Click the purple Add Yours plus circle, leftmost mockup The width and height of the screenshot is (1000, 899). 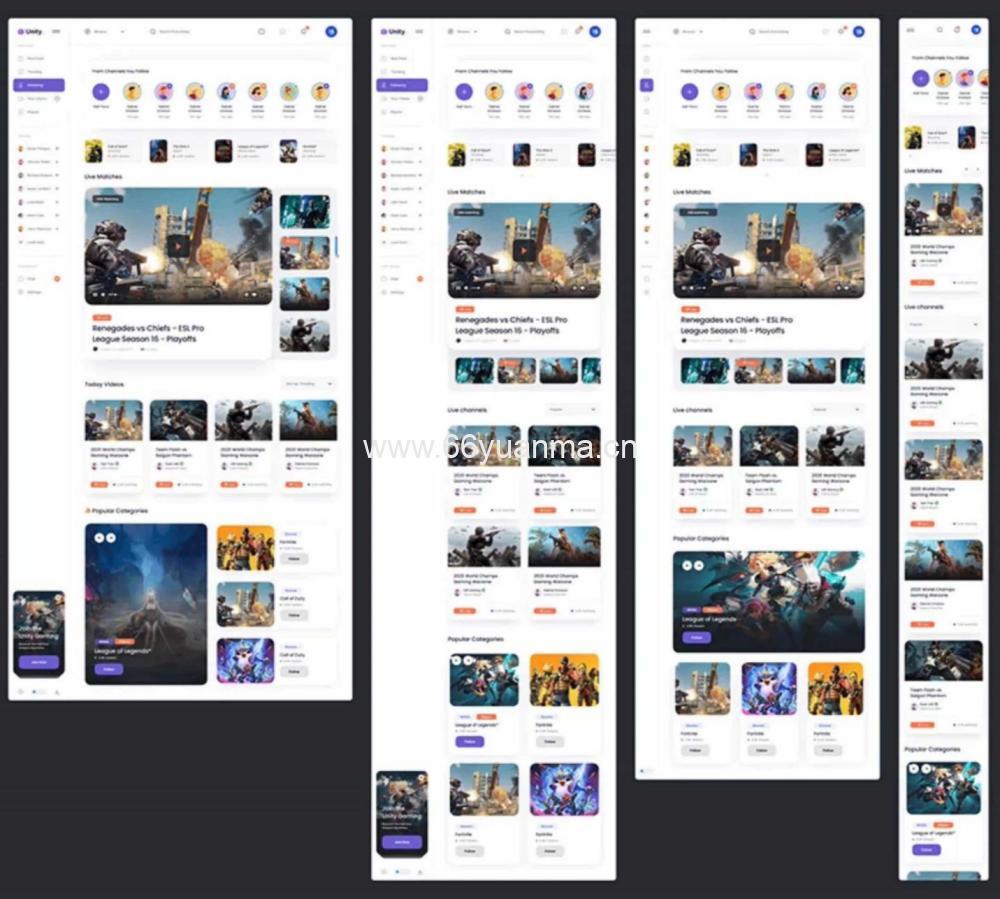click(100, 92)
